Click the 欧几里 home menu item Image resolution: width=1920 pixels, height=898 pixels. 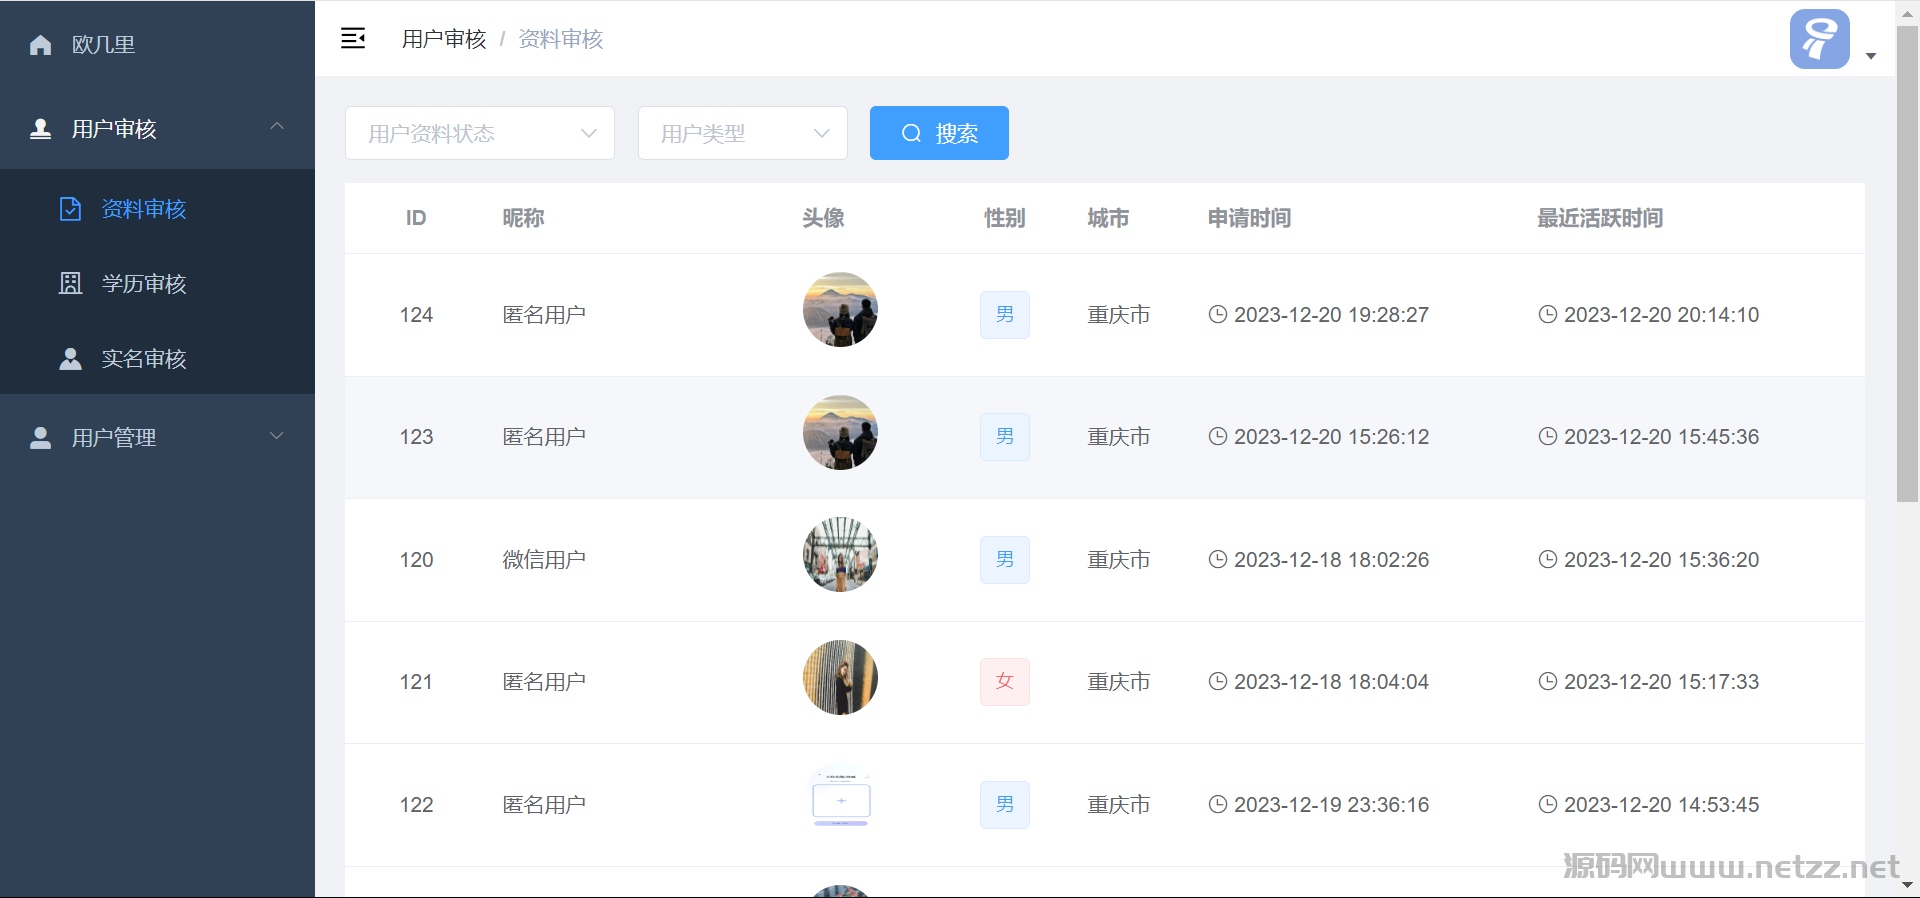[x=157, y=45]
